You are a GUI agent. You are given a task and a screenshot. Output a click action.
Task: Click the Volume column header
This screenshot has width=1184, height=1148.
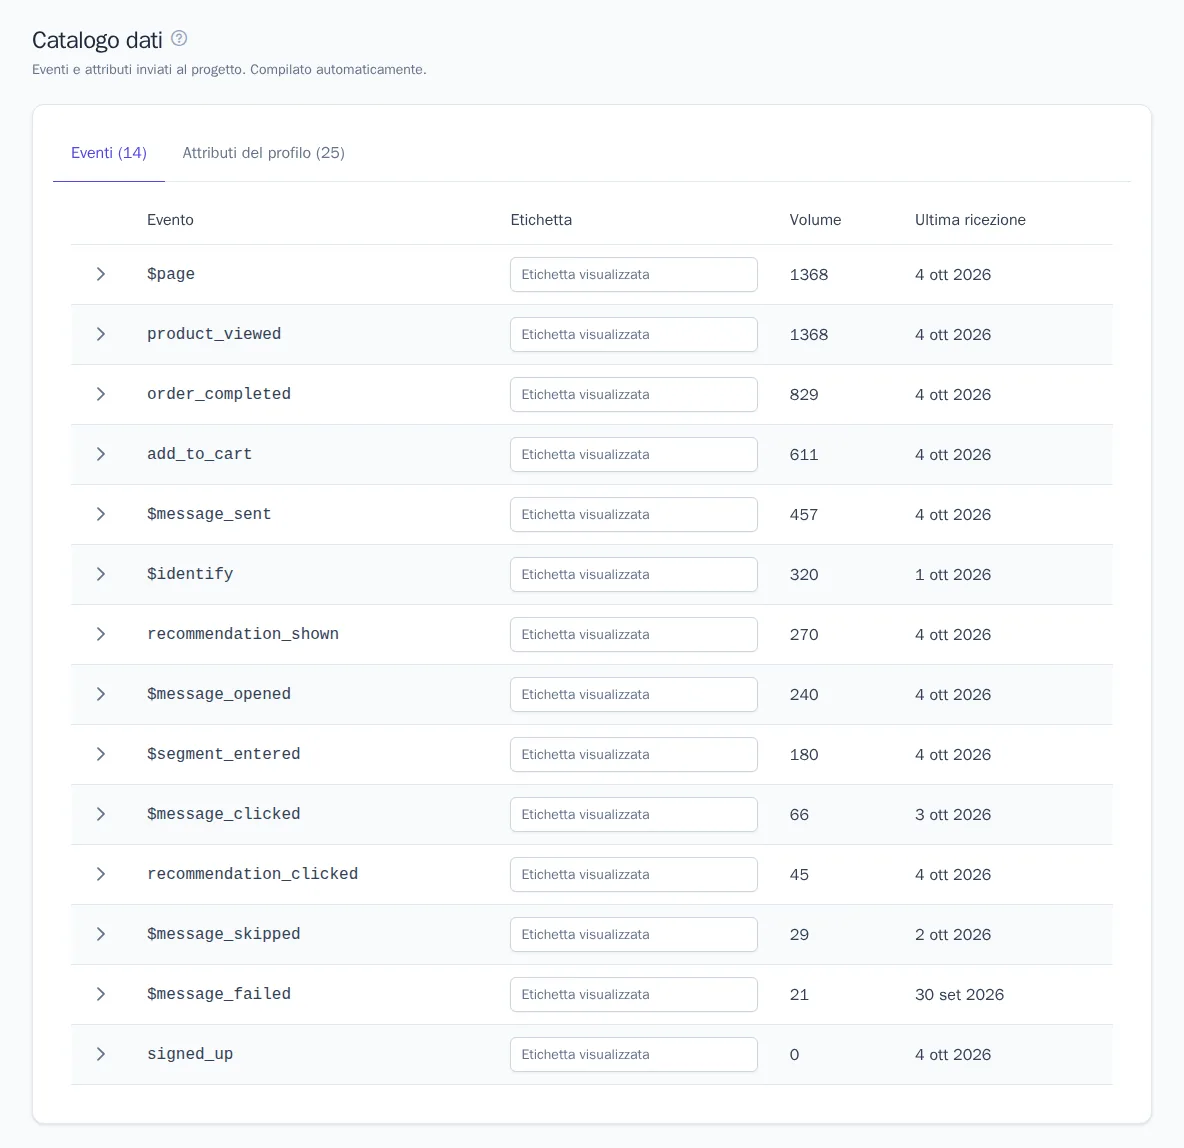click(x=815, y=220)
